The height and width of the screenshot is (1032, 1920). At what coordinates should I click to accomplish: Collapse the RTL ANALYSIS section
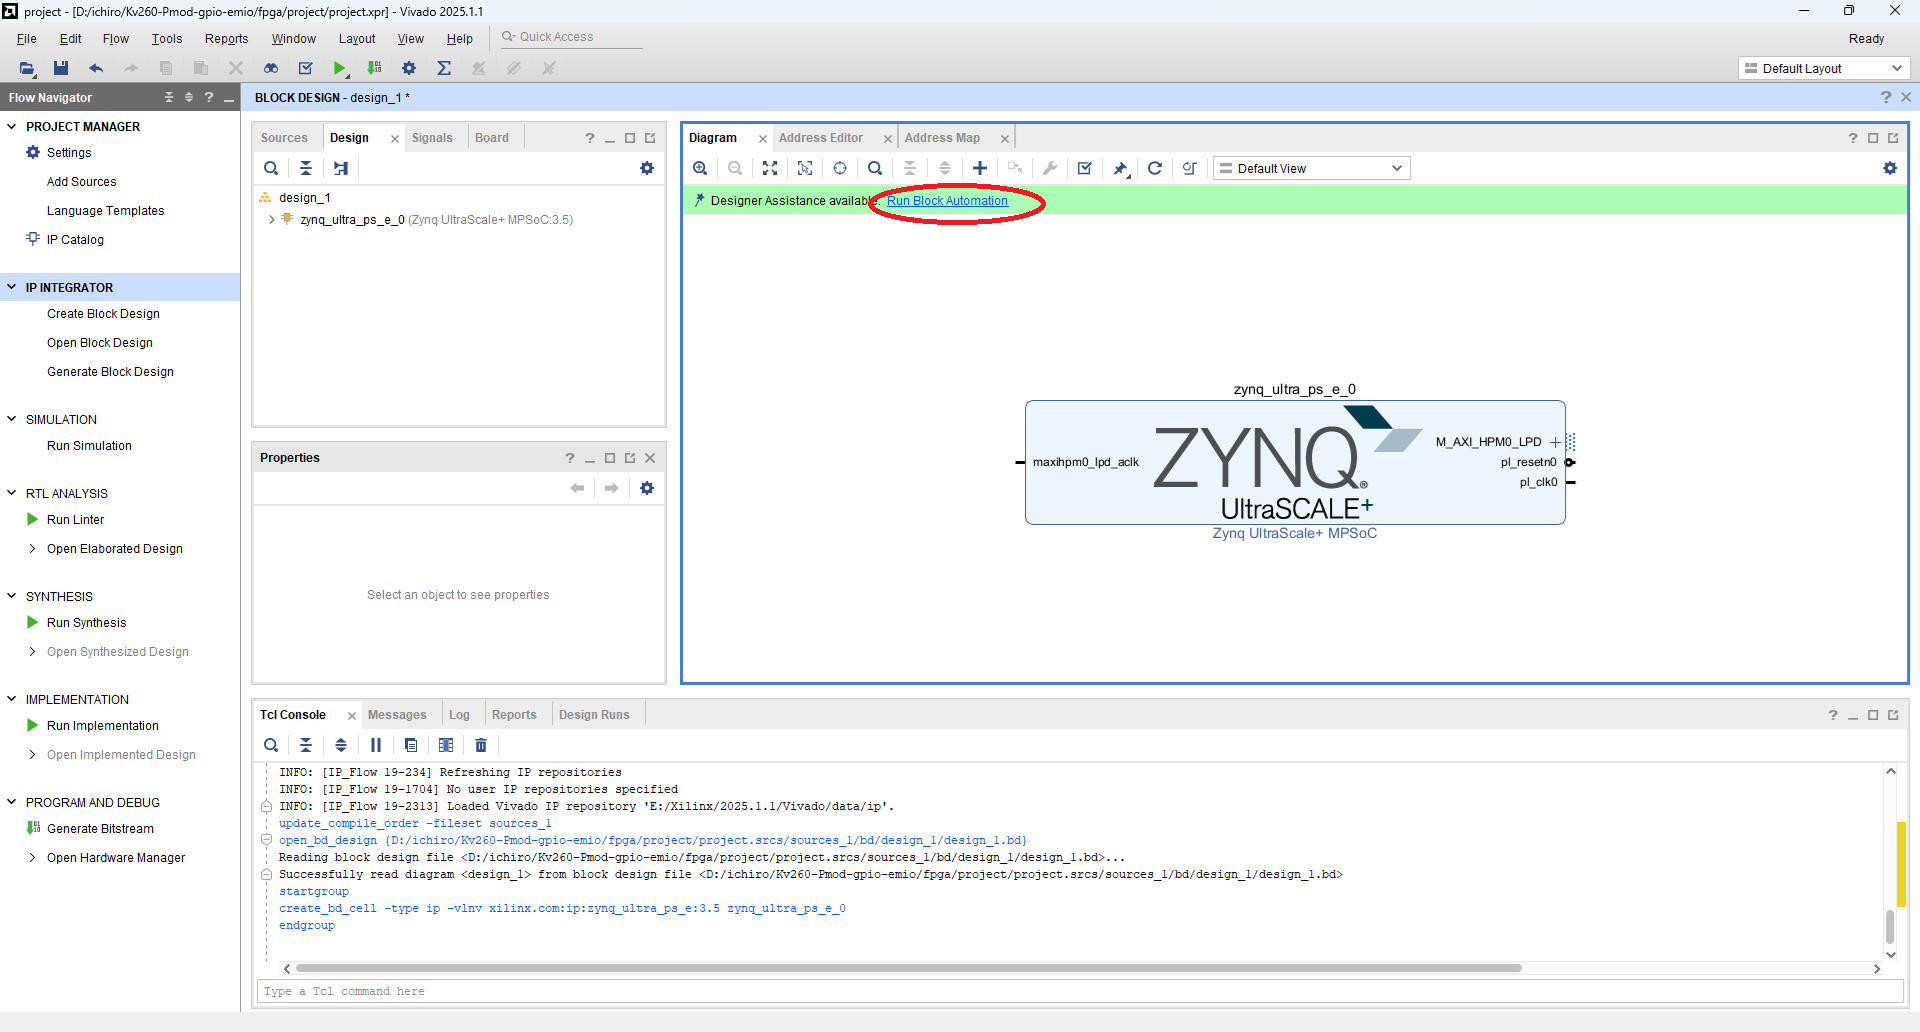(x=12, y=493)
